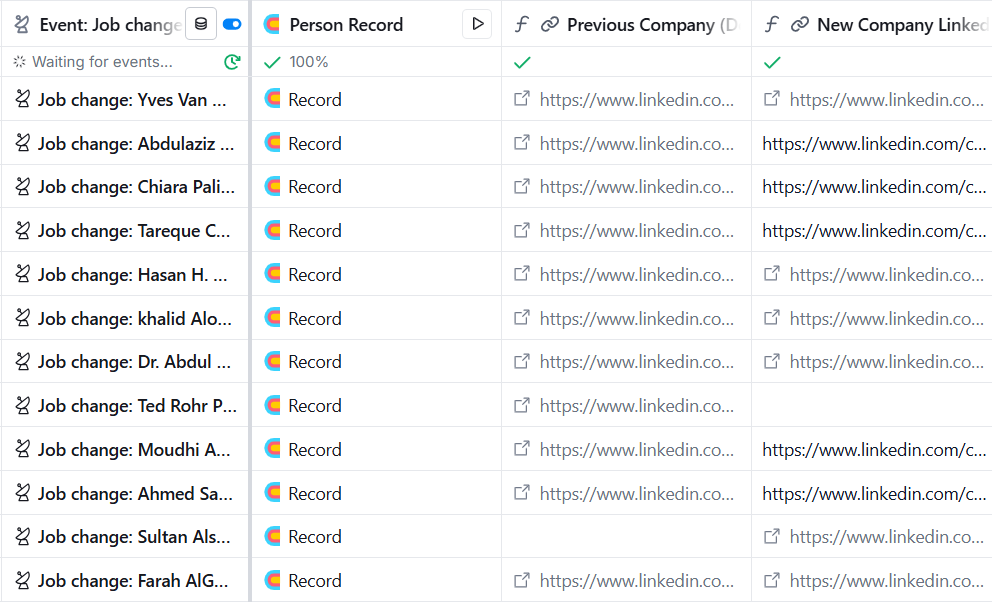Click the green checkmark under the Previous Company header
992x602 pixels.
click(x=521, y=61)
